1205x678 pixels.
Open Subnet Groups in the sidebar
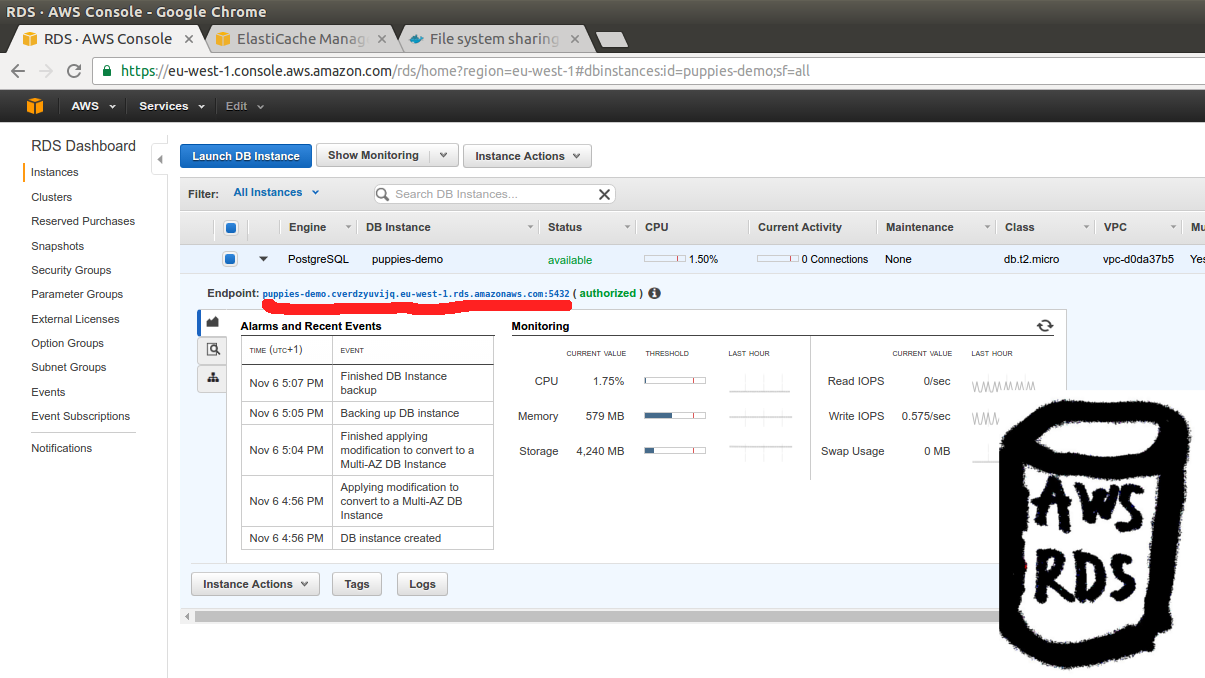67,367
